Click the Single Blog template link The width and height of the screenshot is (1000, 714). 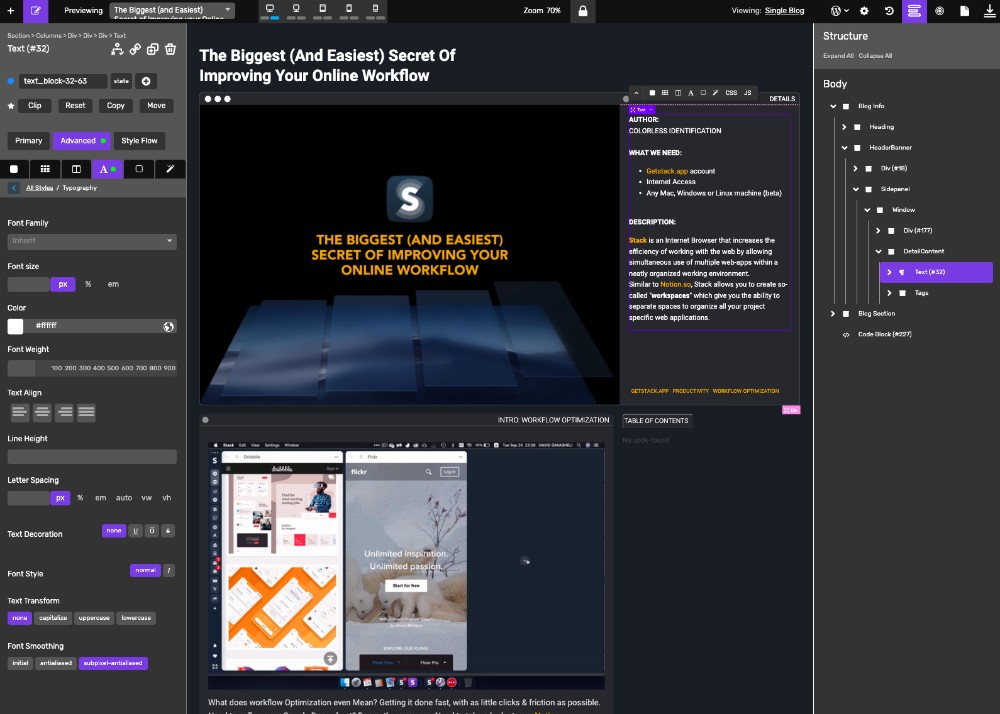pyautogui.click(x=784, y=11)
